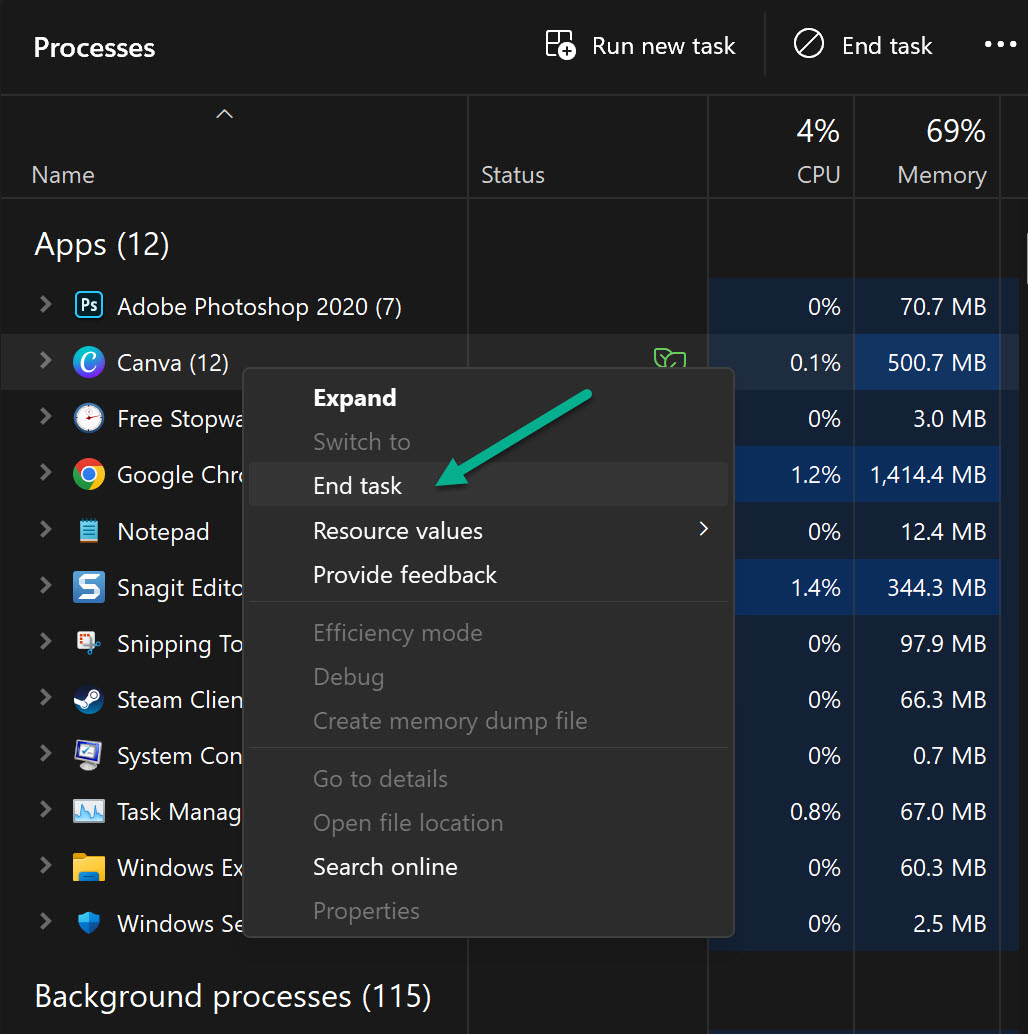Click the Task Manager app icon
The image size is (1028, 1034).
point(89,811)
